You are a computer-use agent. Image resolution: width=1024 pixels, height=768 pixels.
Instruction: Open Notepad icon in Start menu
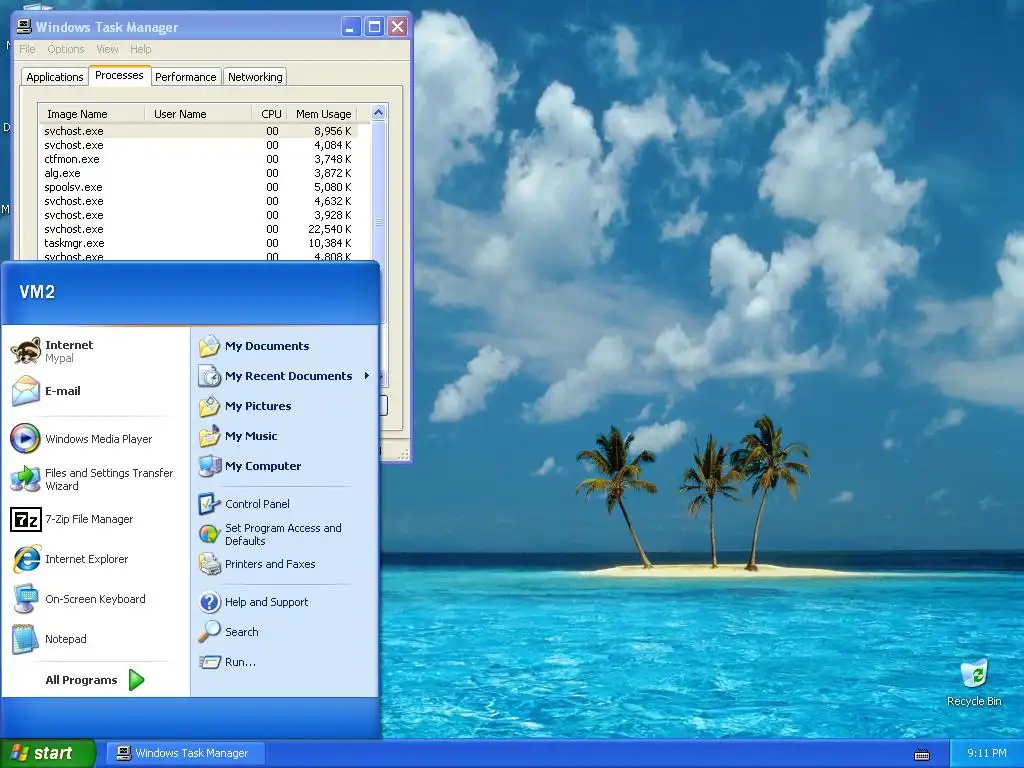click(x=25, y=639)
